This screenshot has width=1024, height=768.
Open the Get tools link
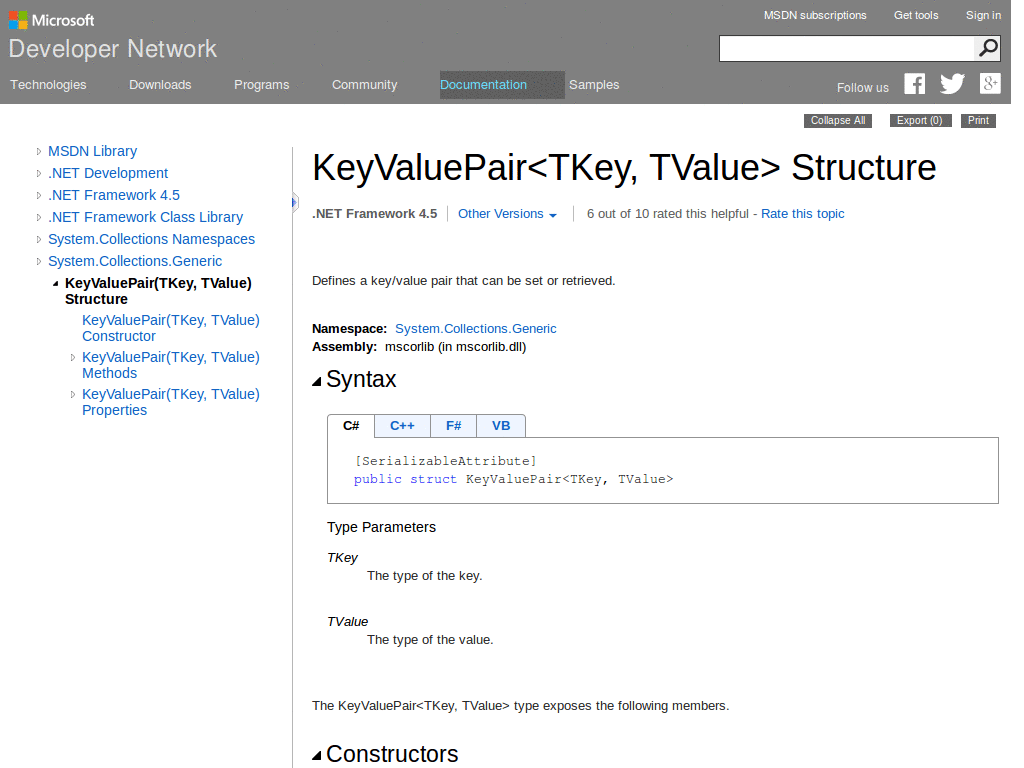point(916,15)
